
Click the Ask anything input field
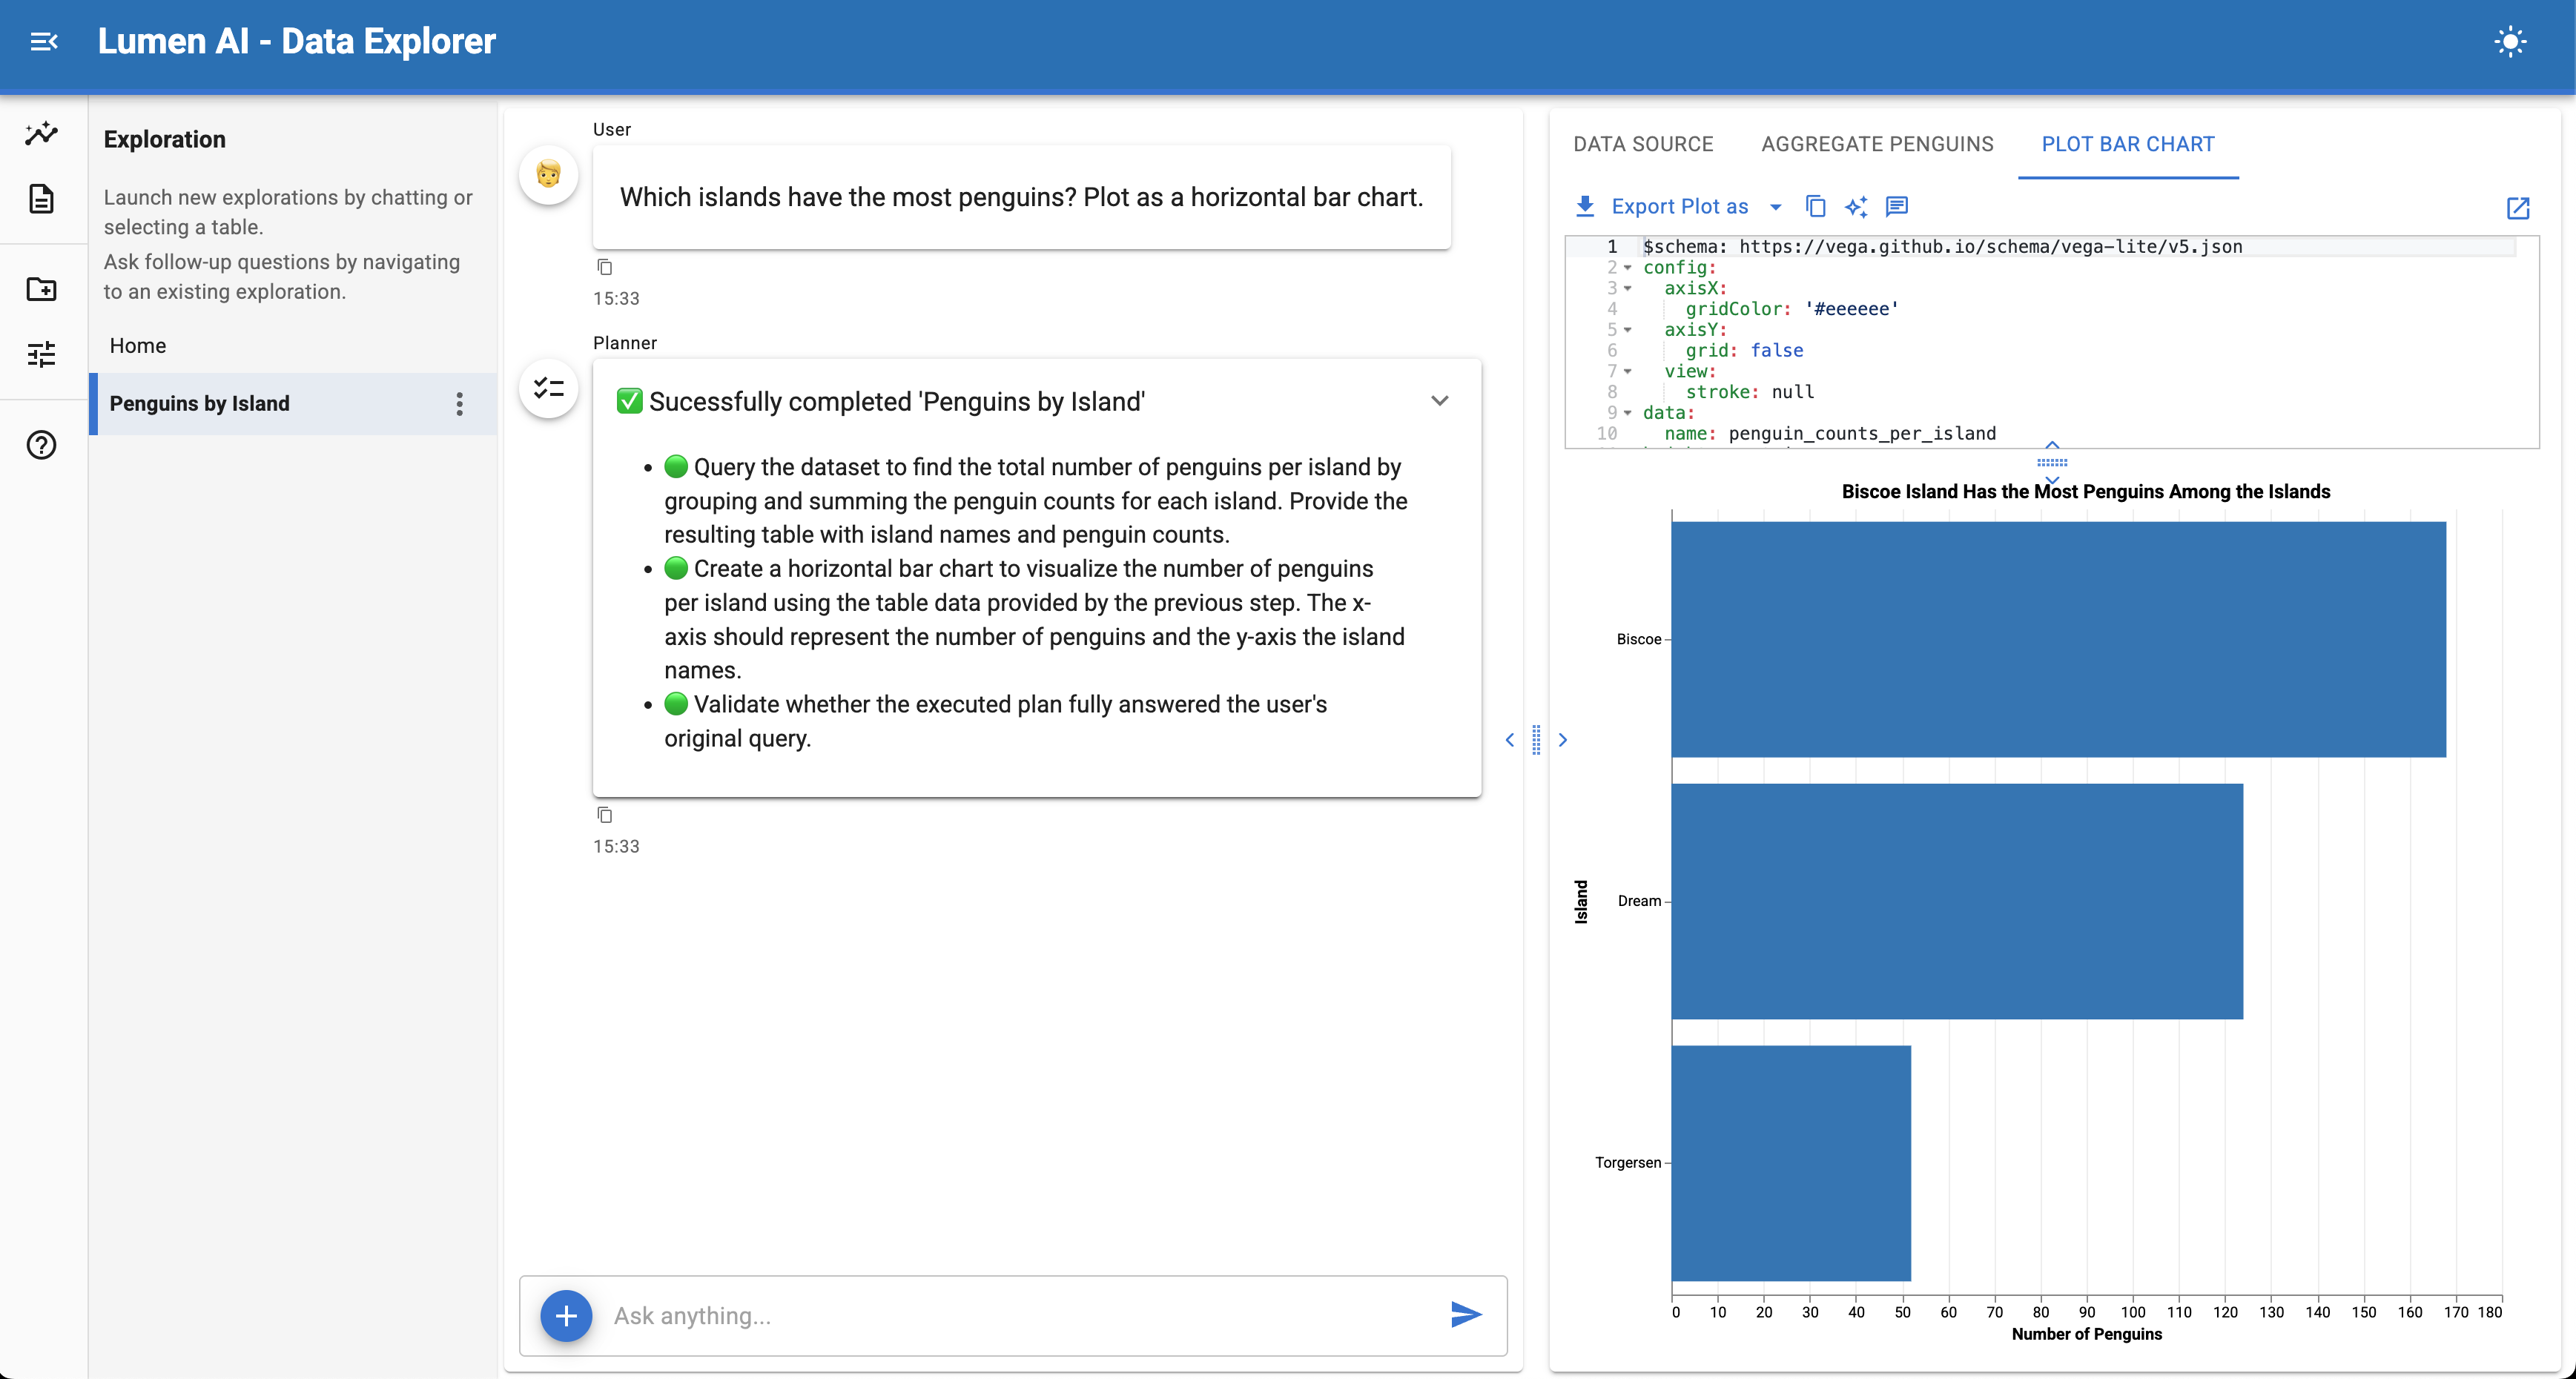[x=1020, y=1316]
